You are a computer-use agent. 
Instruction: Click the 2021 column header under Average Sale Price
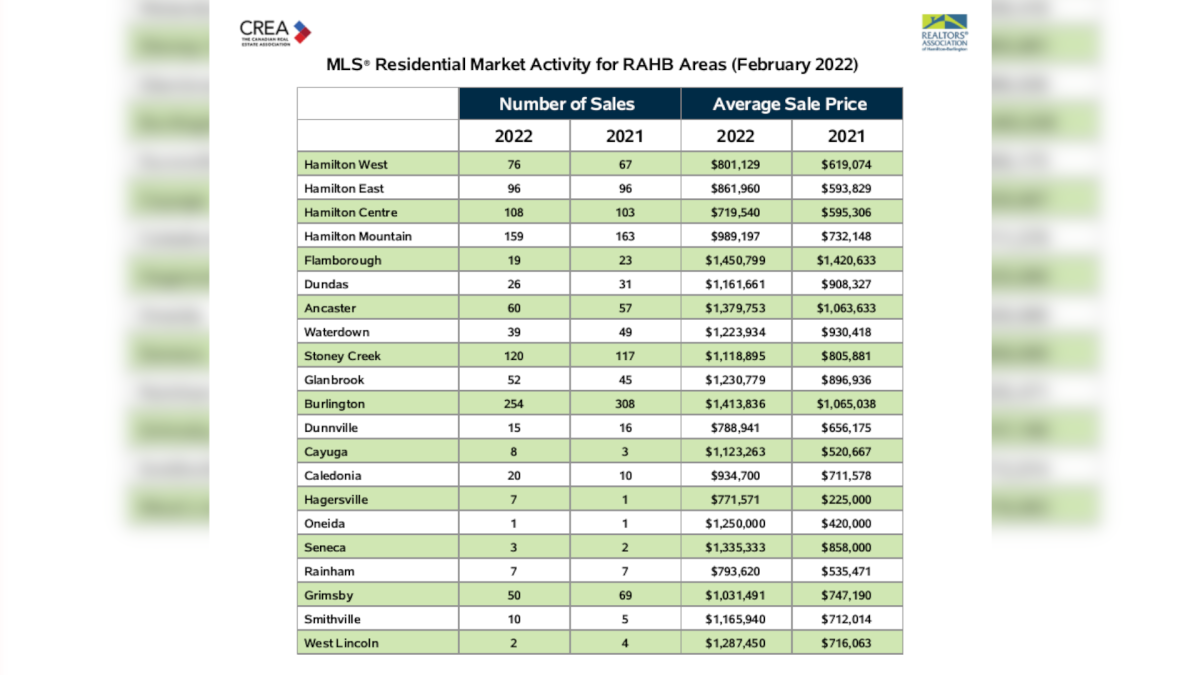pyautogui.click(x=848, y=135)
